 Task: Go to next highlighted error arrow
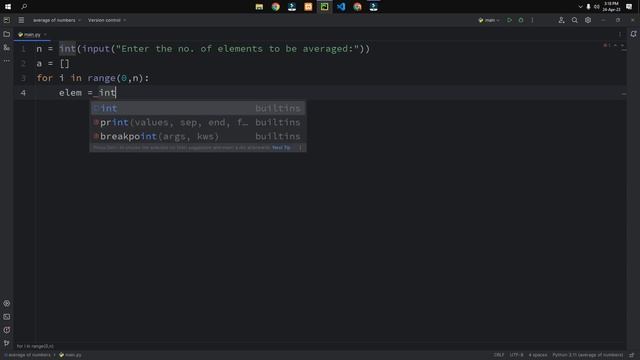point(622,45)
